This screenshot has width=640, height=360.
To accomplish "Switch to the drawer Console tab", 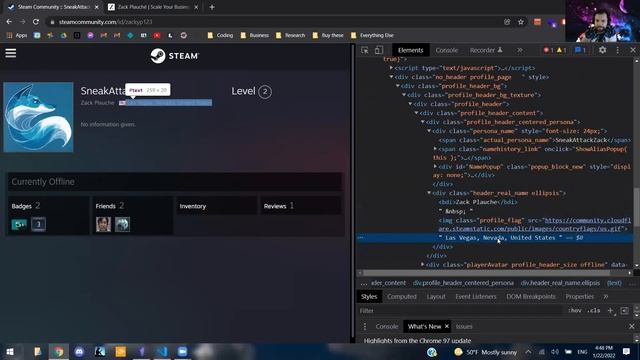I will coord(387,327).
